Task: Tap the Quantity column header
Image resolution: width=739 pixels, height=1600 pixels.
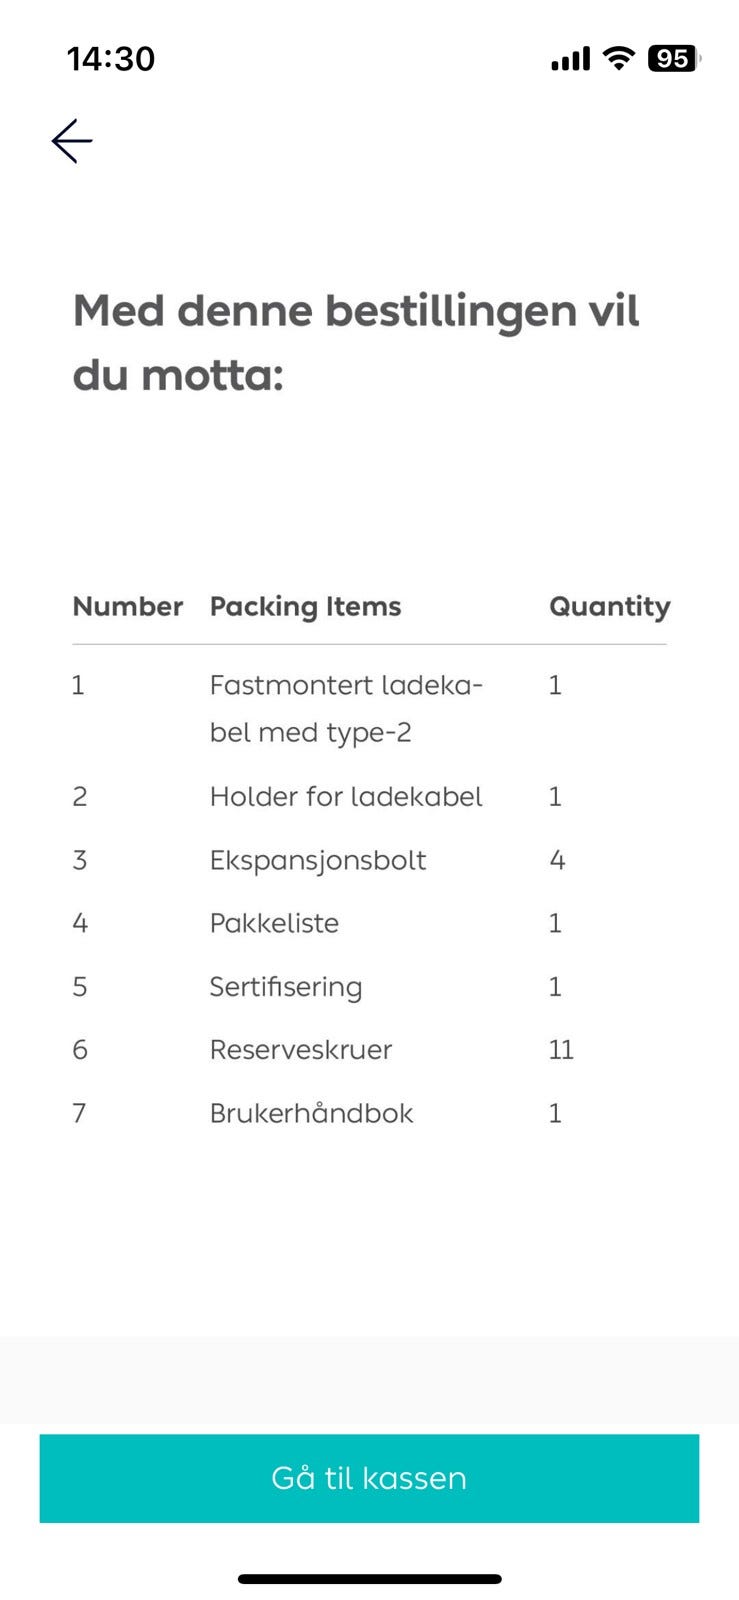Action: pos(609,607)
